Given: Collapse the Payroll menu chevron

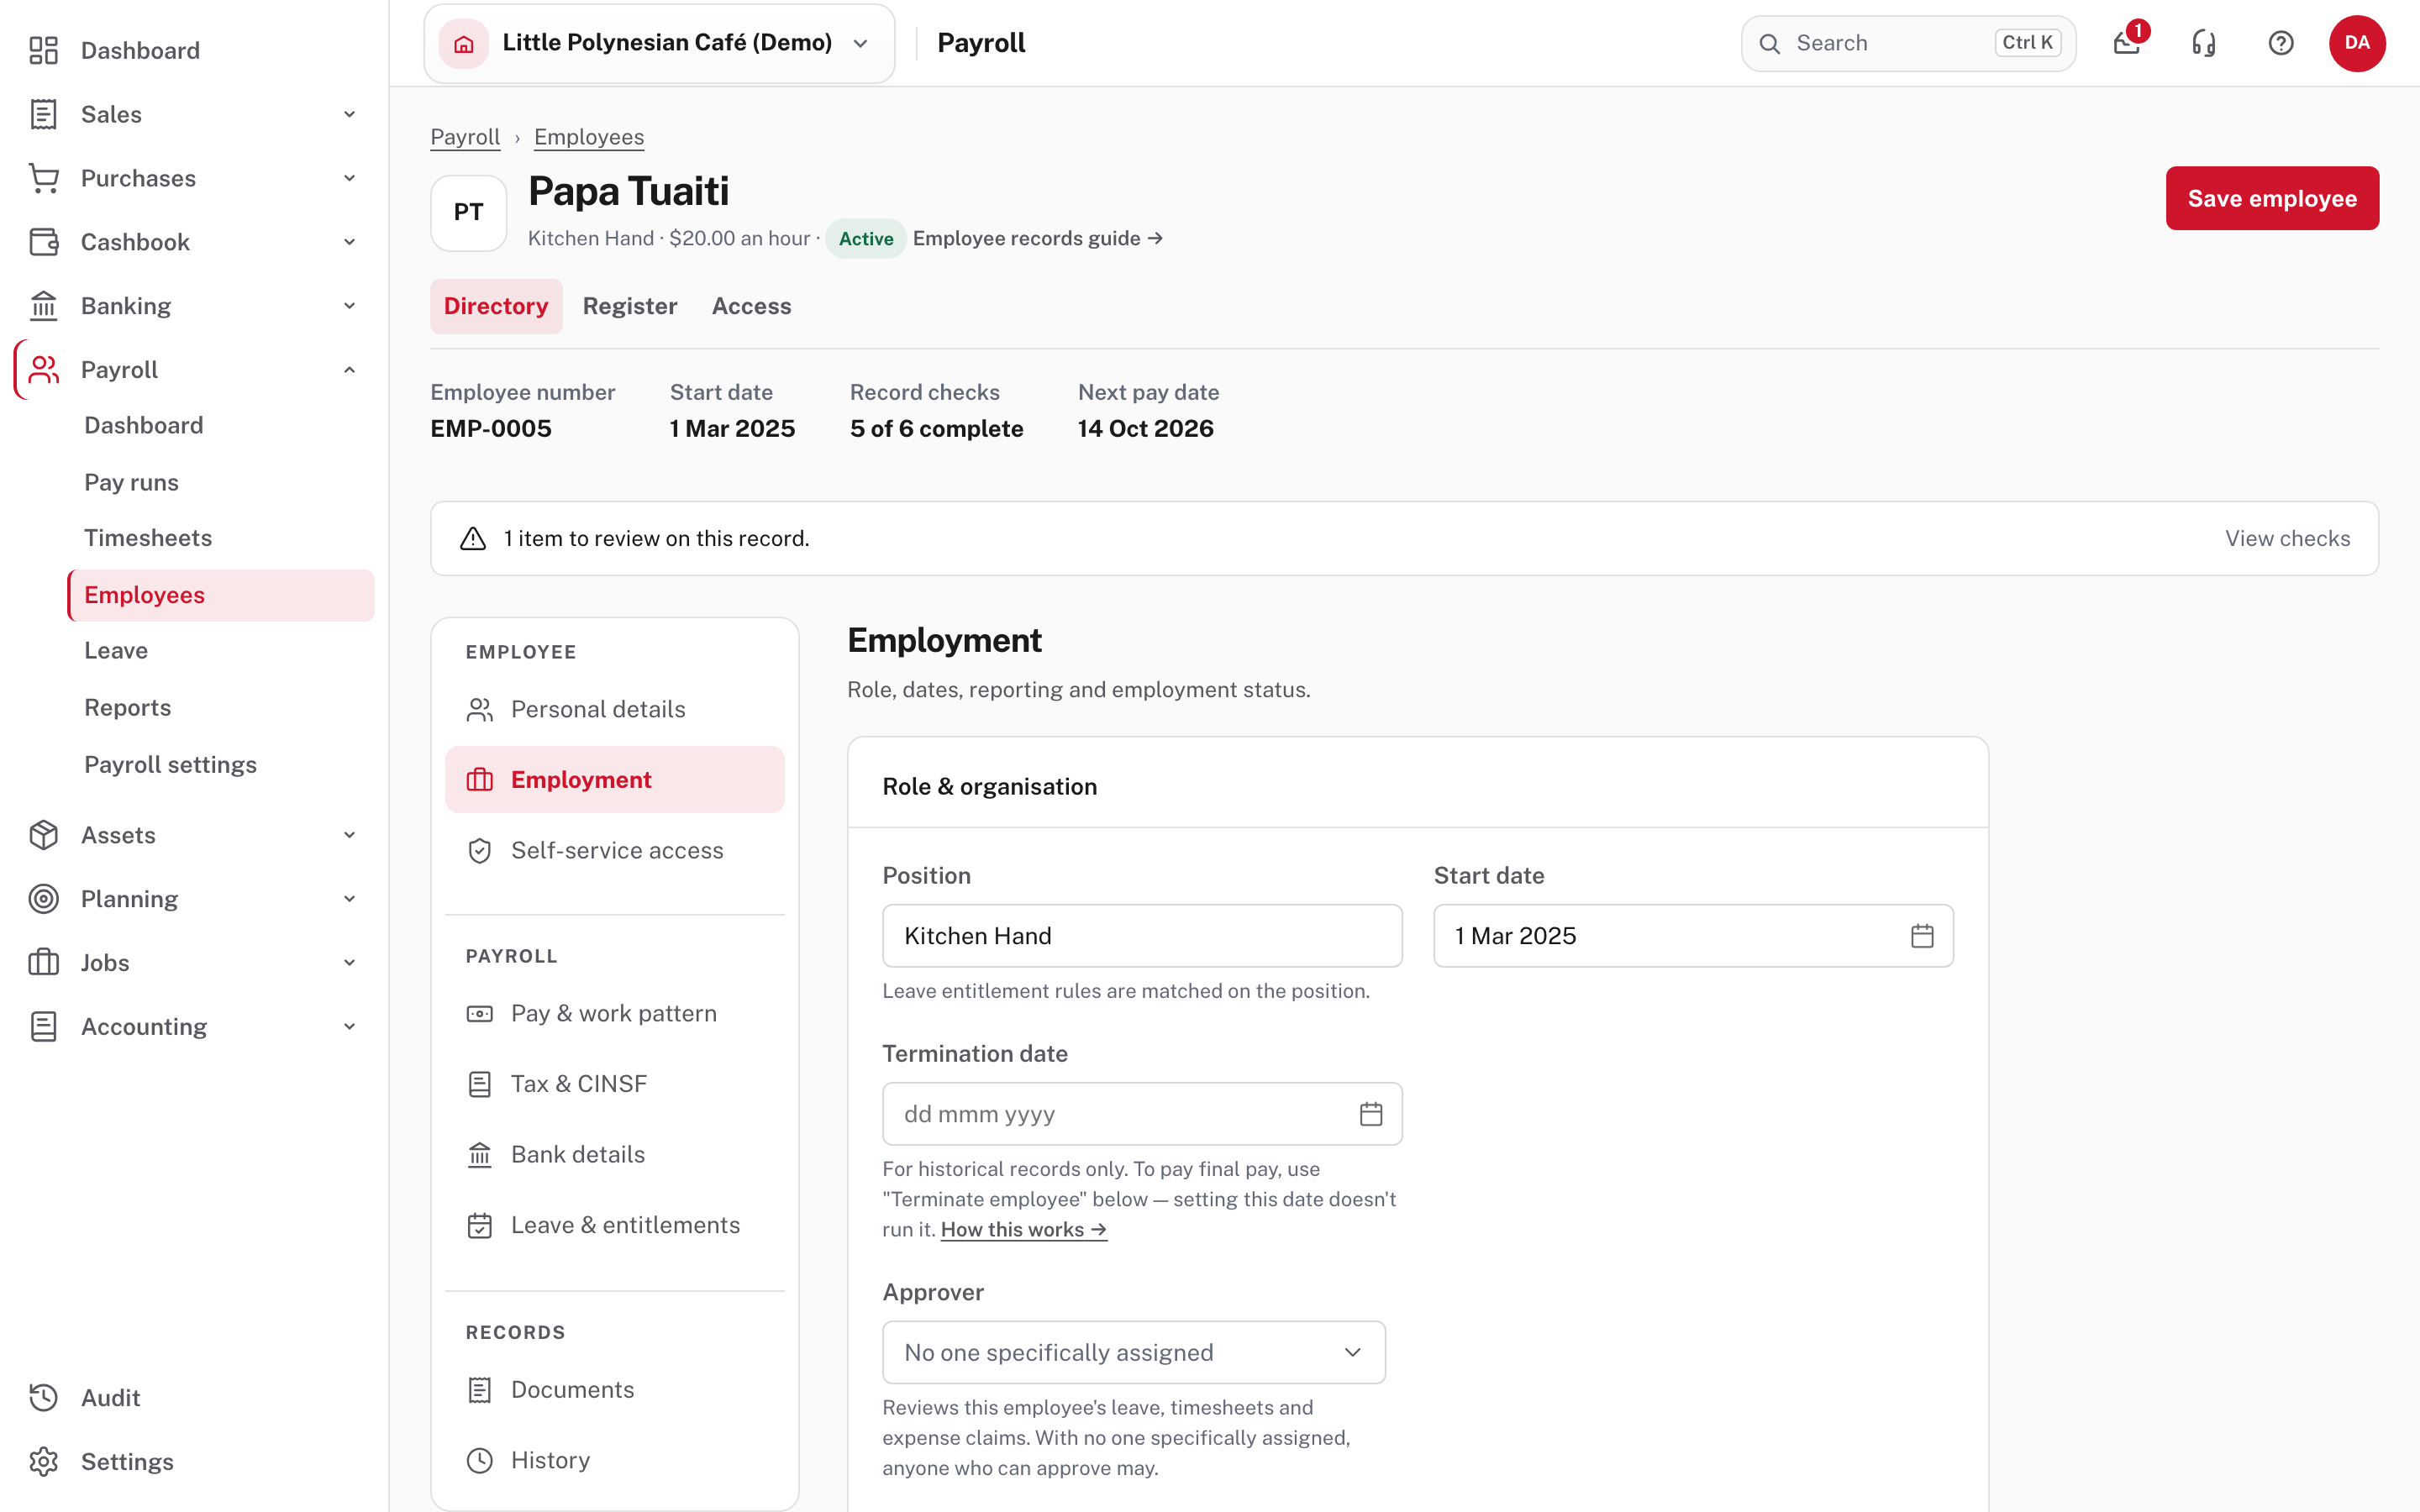Looking at the screenshot, I should pyautogui.click(x=350, y=370).
